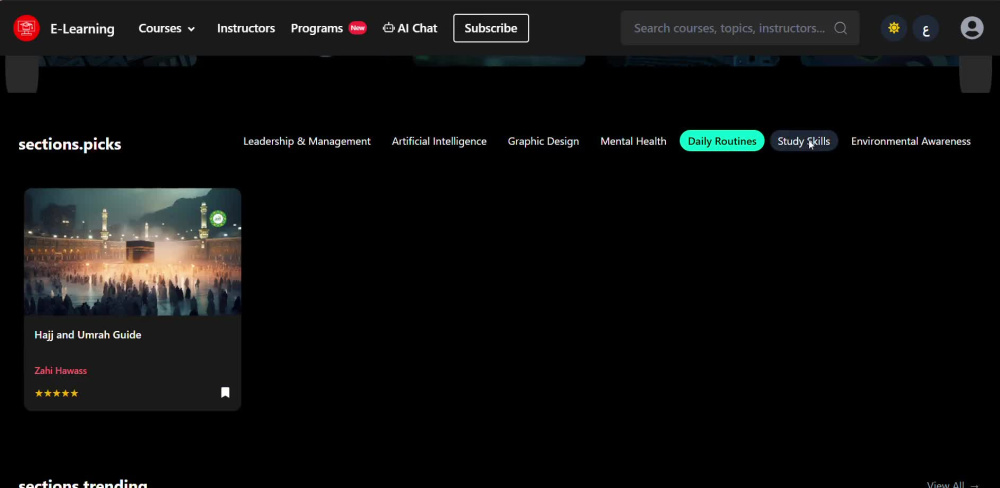Open AI Chat from the navbar

click(x=410, y=28)
